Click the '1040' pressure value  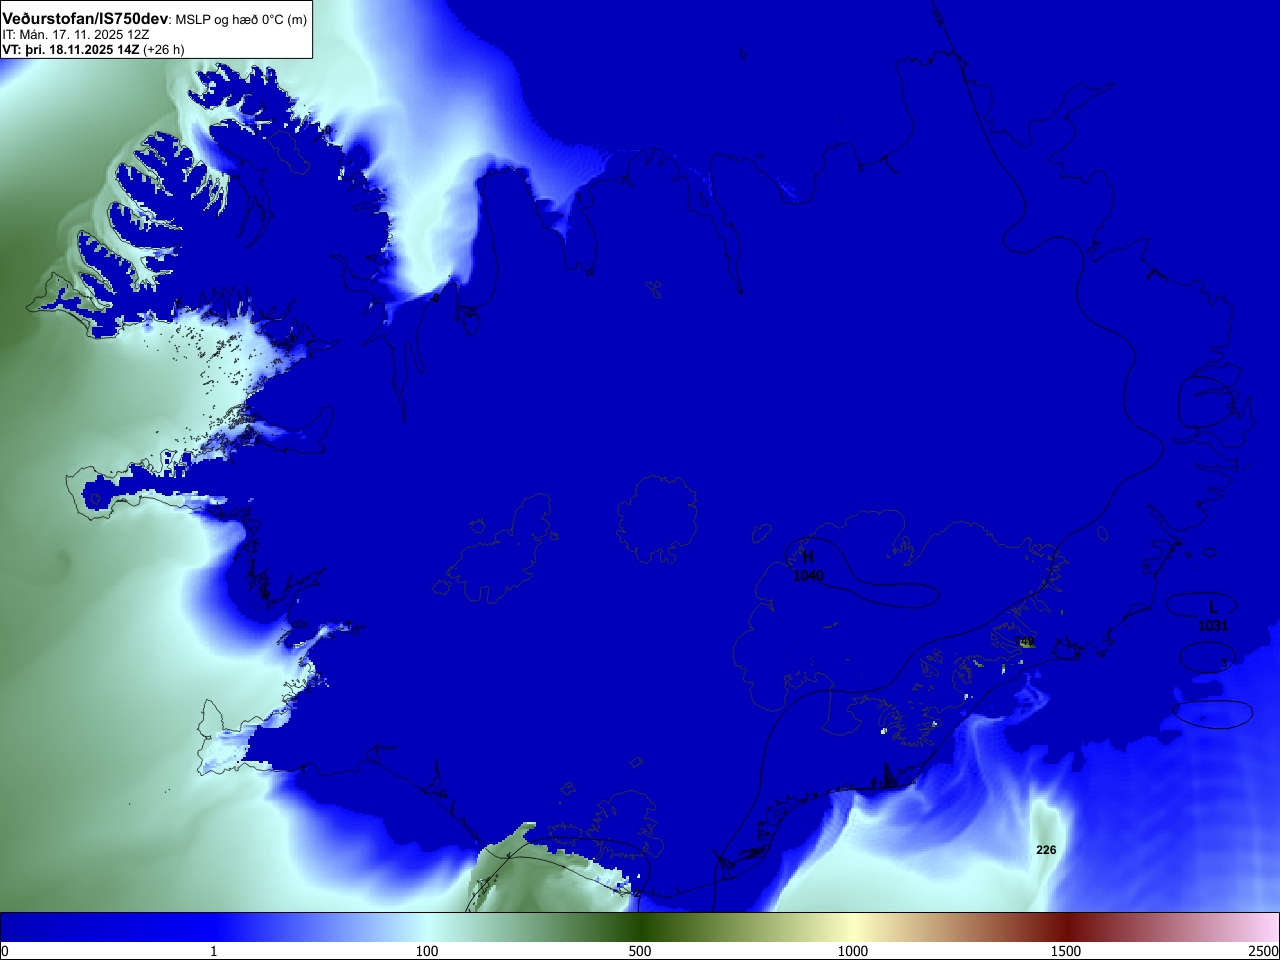(x=808, y=576)
